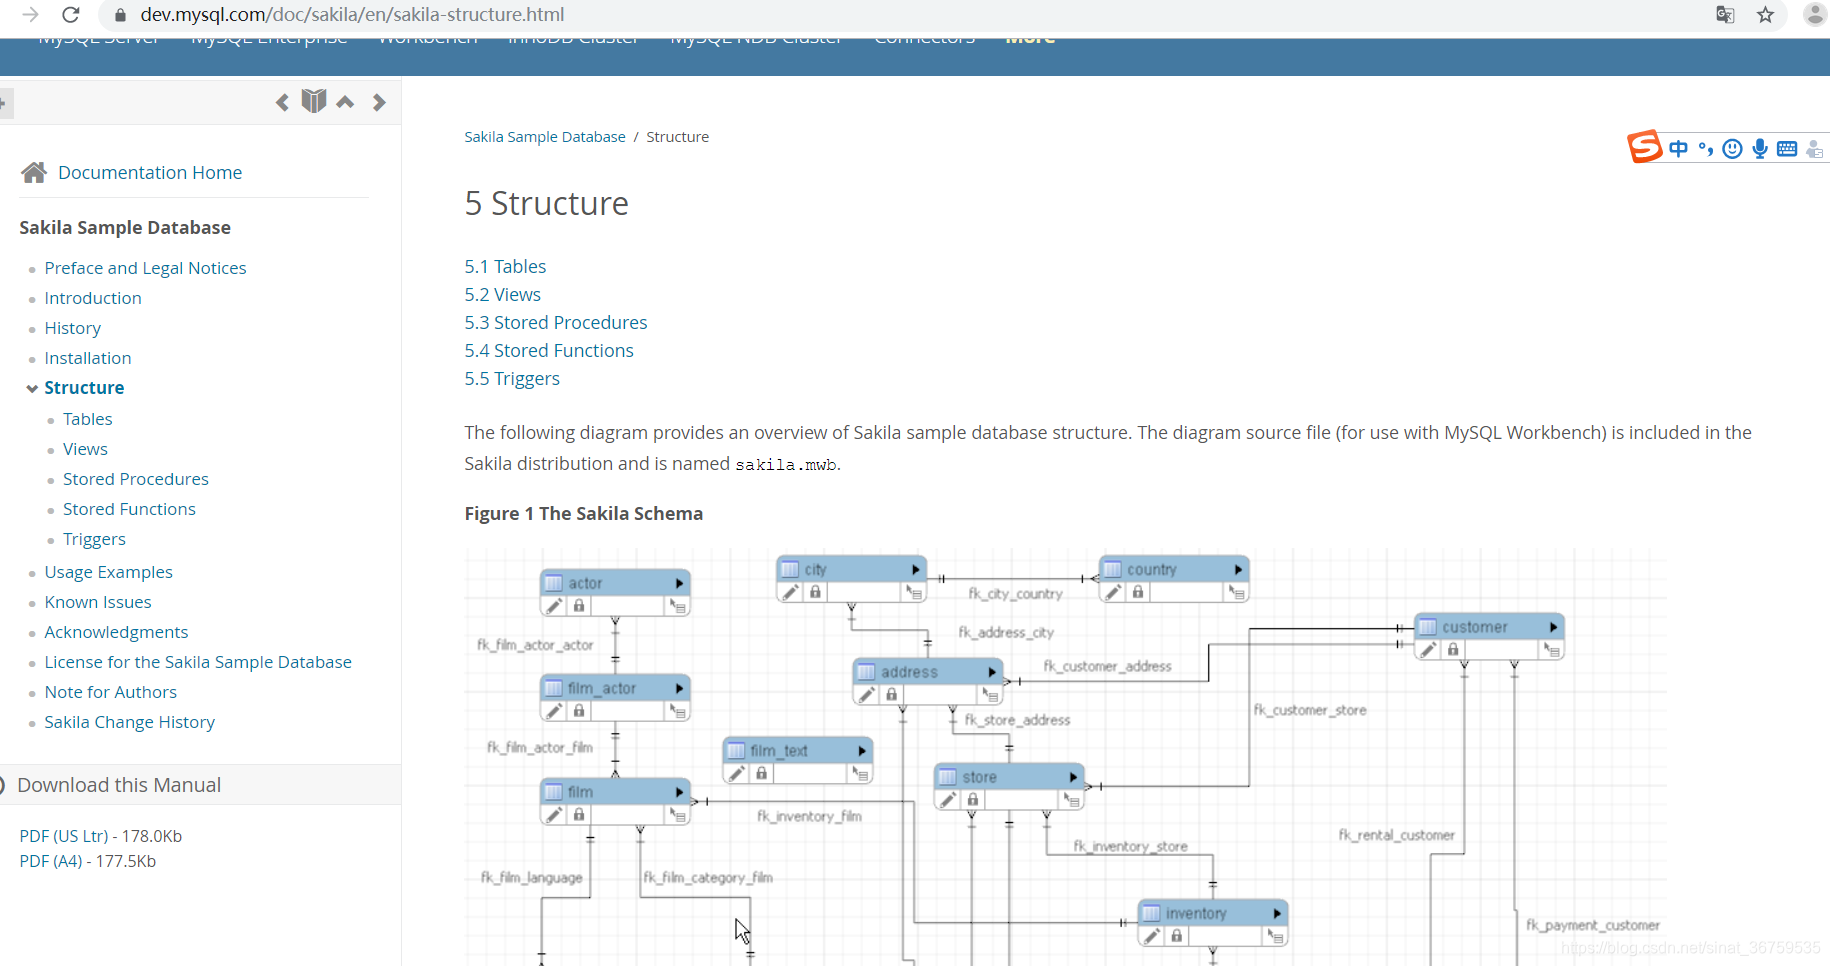Open Known Issues in sidebar
1830x966 pixels.
pos(98,602)
